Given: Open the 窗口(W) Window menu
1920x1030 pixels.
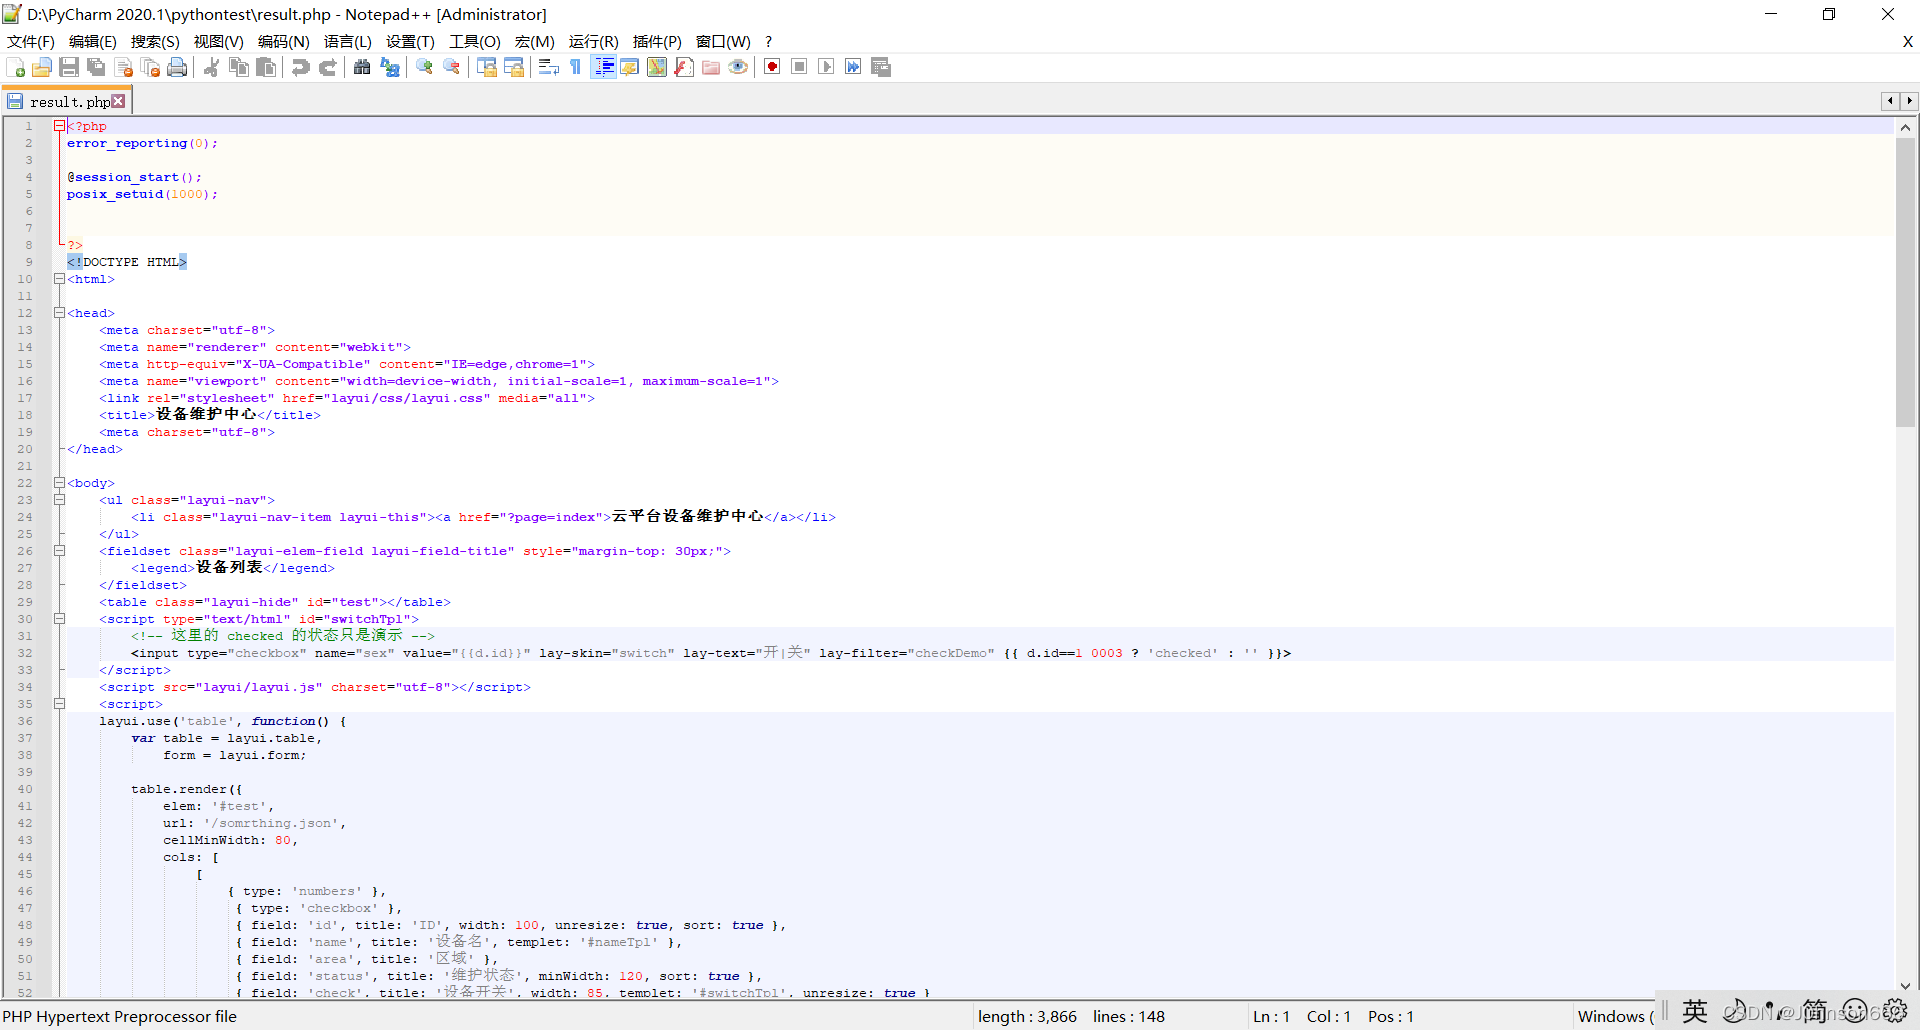Looking at the screenshot, I should [x=723, y=41].
